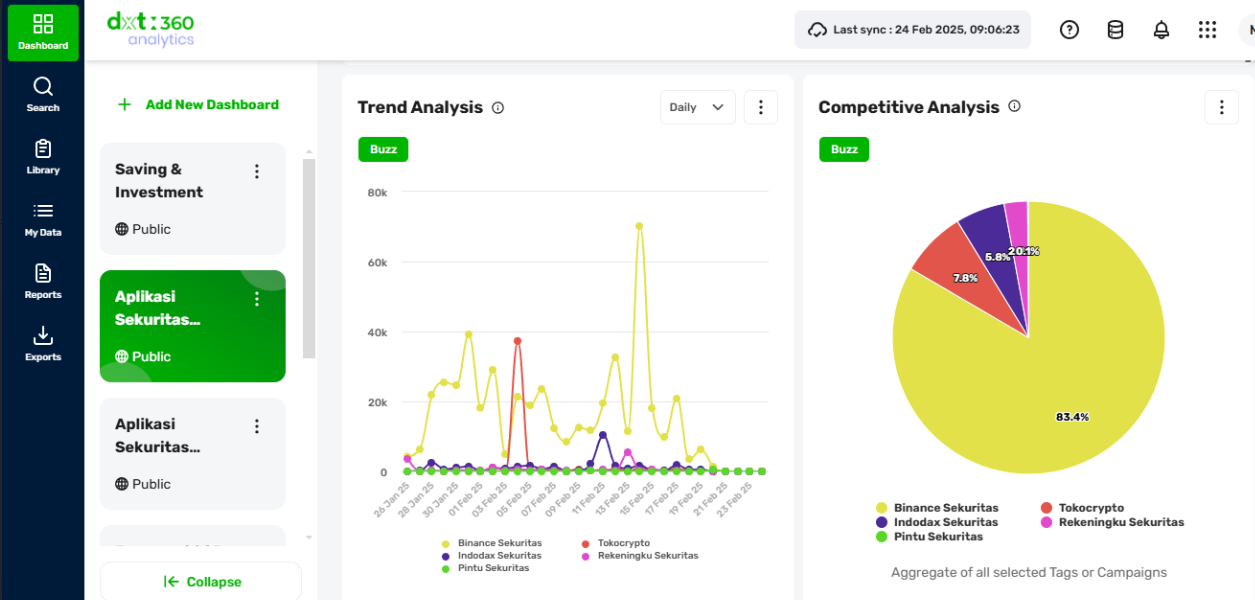Toggle Binance Sekuritas in pie chart legend
Screen dimensions: 1255x600
[937, 508]
